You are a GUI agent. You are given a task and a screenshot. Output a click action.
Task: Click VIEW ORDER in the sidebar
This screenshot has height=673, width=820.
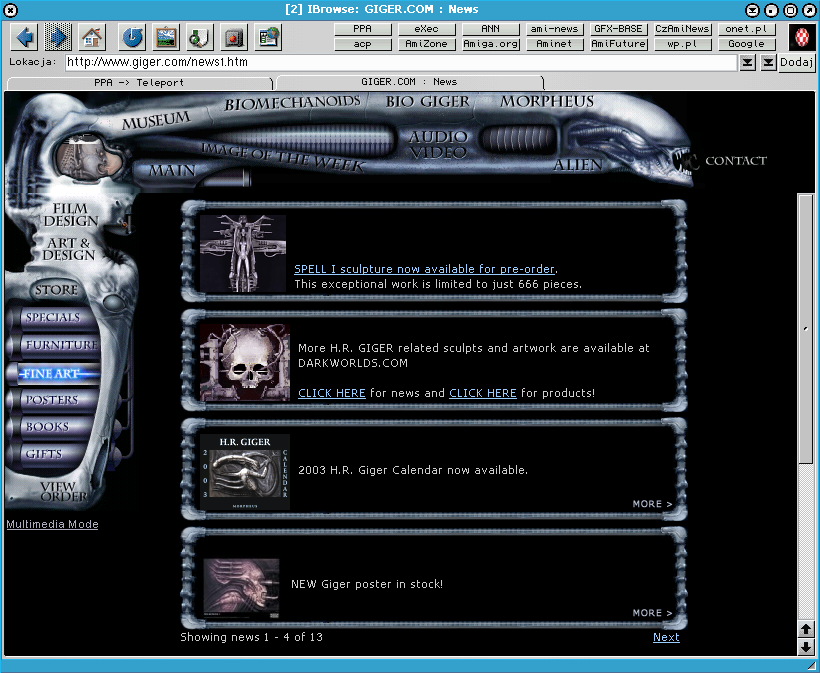64,492
